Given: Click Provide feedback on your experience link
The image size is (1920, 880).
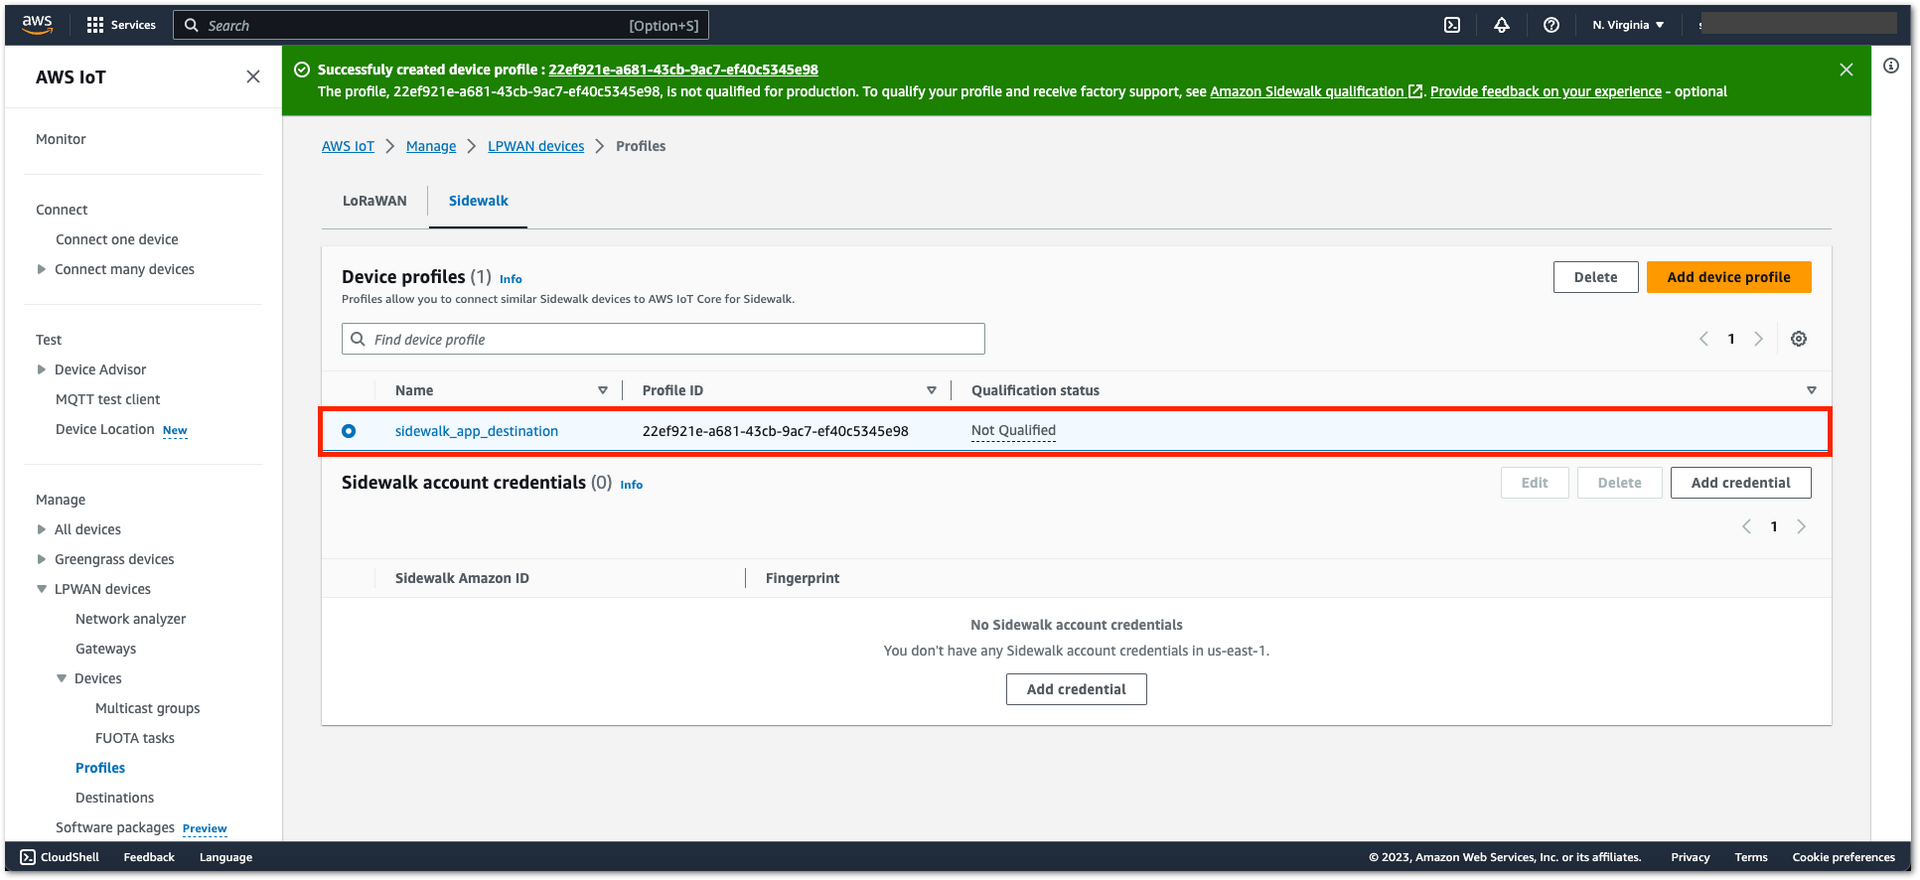Looking at the screenshot, I should coord(1546,92).
